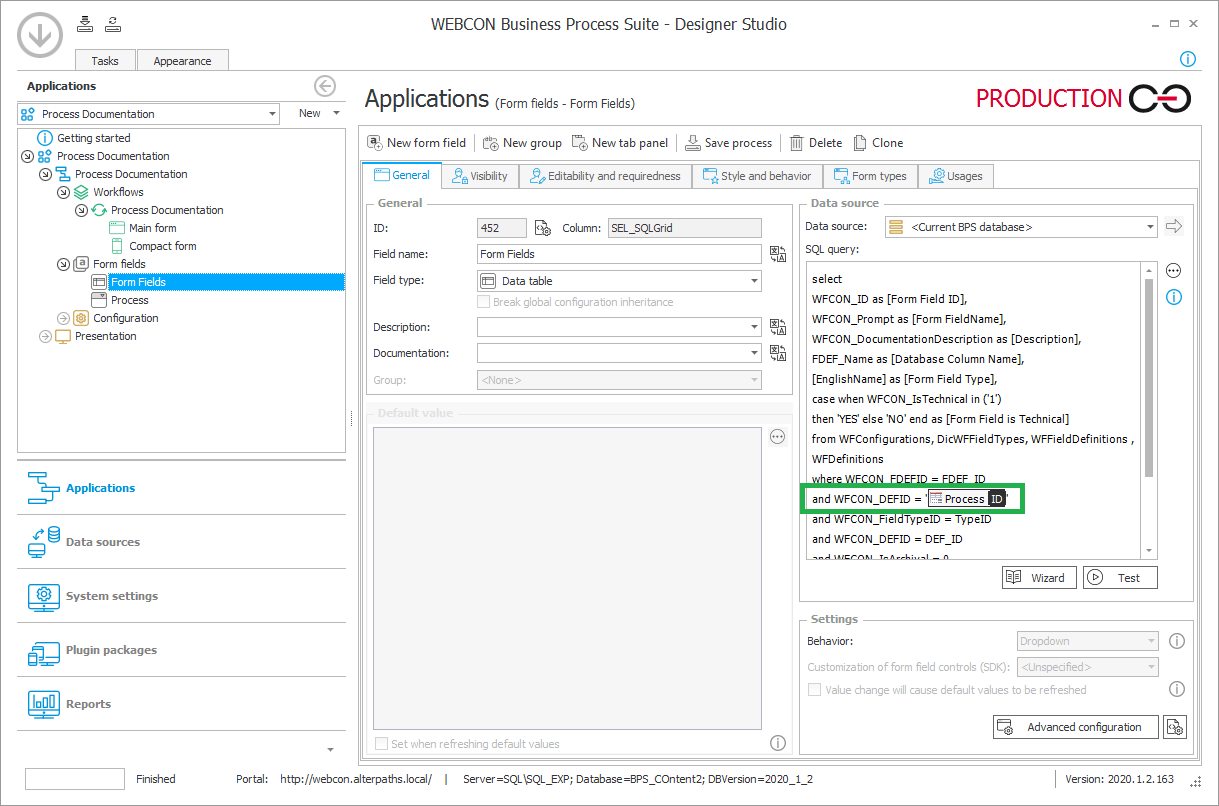Viewport: 1219px width, 806px height.
Task: Click info icon next to Value change checkbox
Action: [x=1177, y=689]
